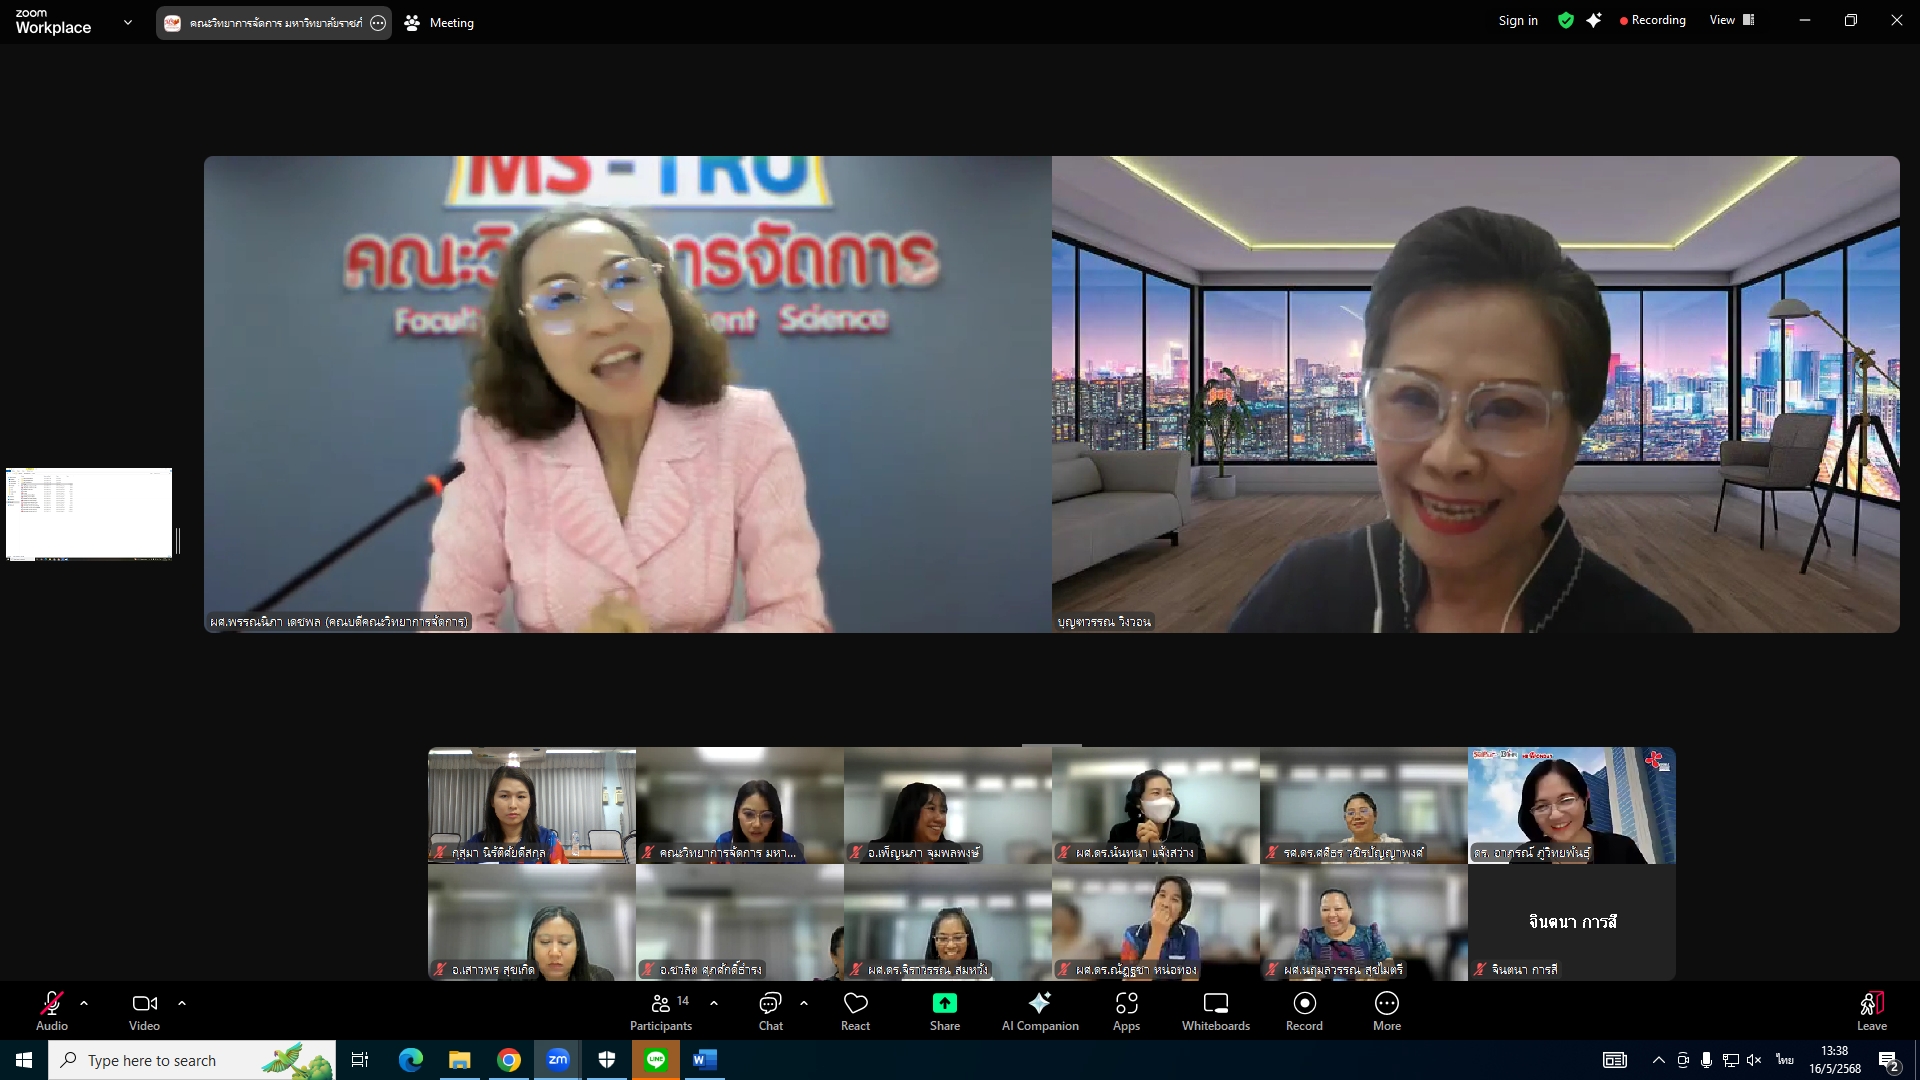The image size is (1920, 1080).
Task: Leave the meeting
Action: pos(1871,1010)
